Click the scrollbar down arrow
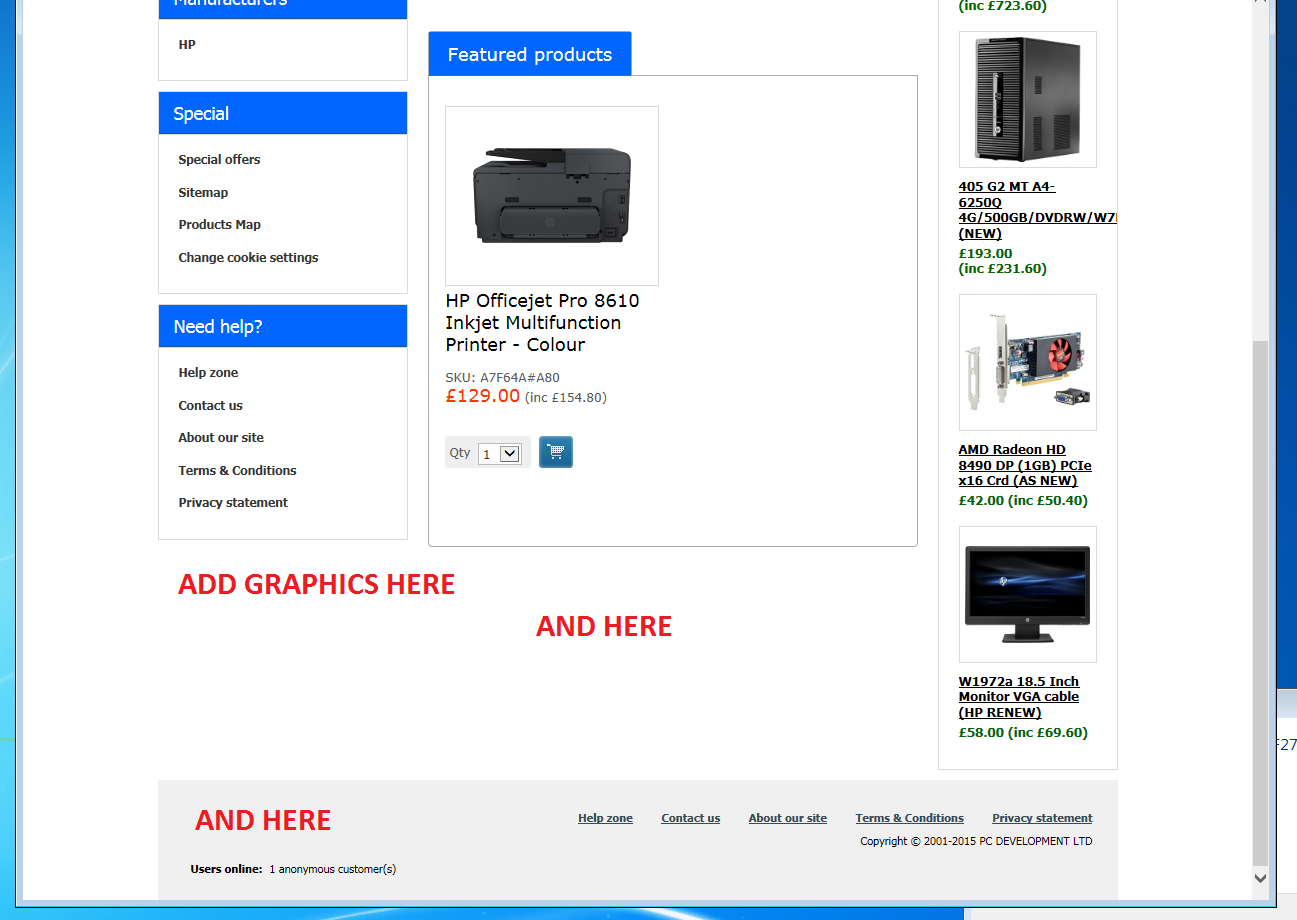 pos(1260,878)
